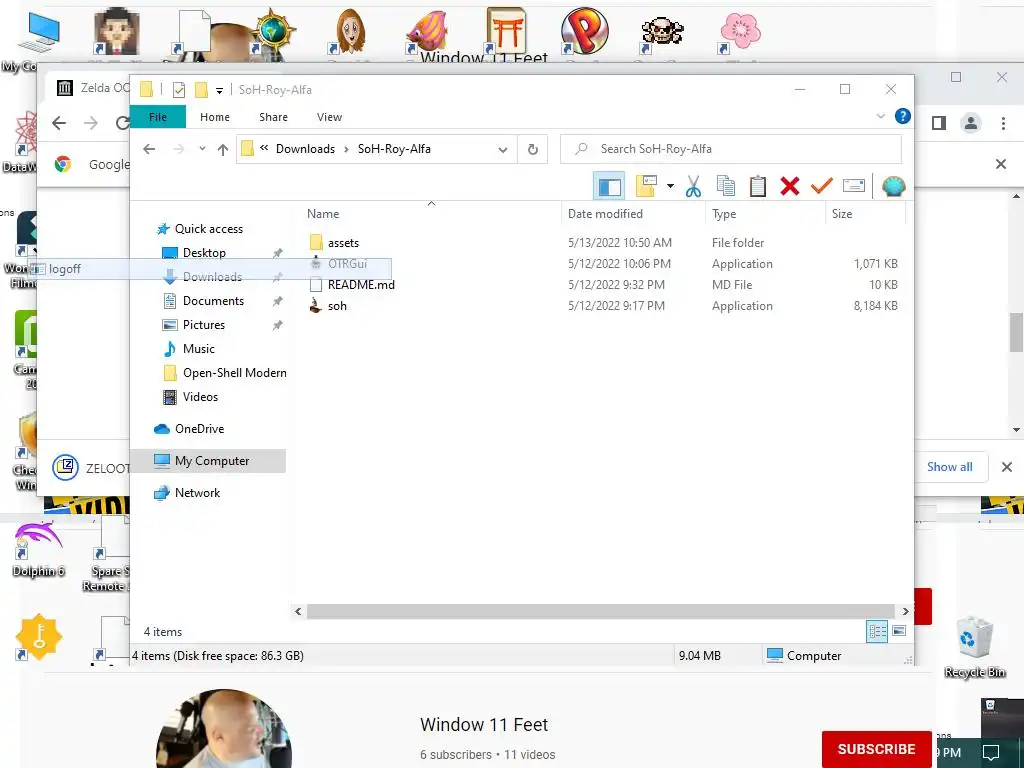The width and height of the screenshot is (1024, 768).
Task: Open the Home ribbon tab
Action: (x=215, y=117)
